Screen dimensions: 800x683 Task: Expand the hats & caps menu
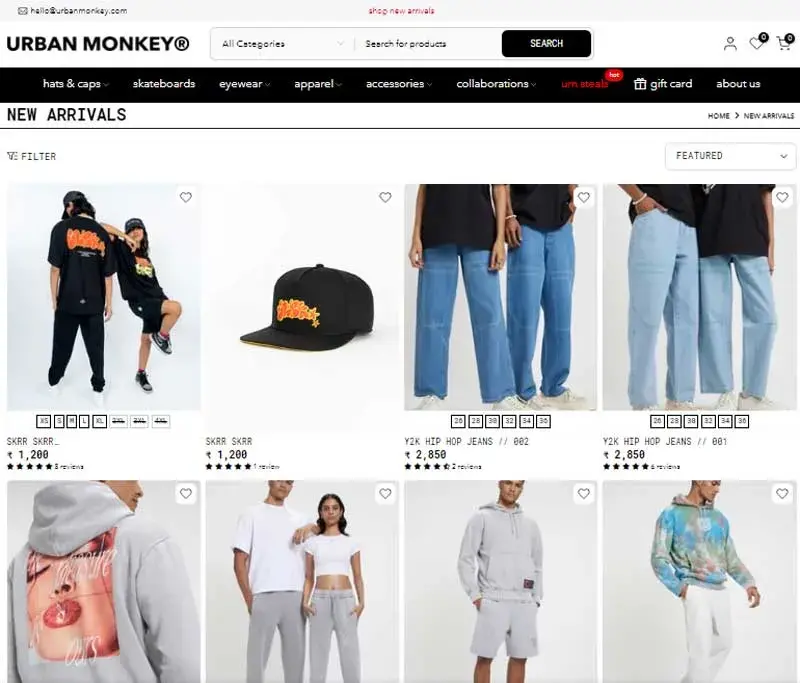tap(76, 84)
